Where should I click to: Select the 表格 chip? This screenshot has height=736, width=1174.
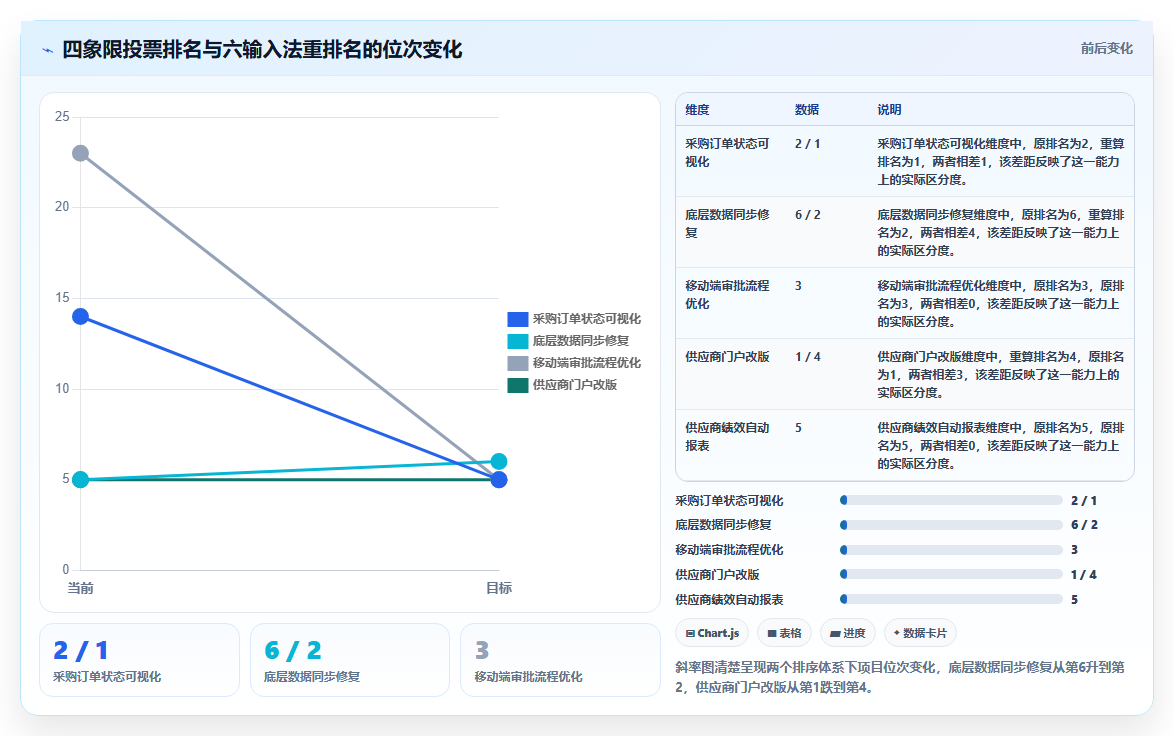pyautogui.click(x=784, y=633)
